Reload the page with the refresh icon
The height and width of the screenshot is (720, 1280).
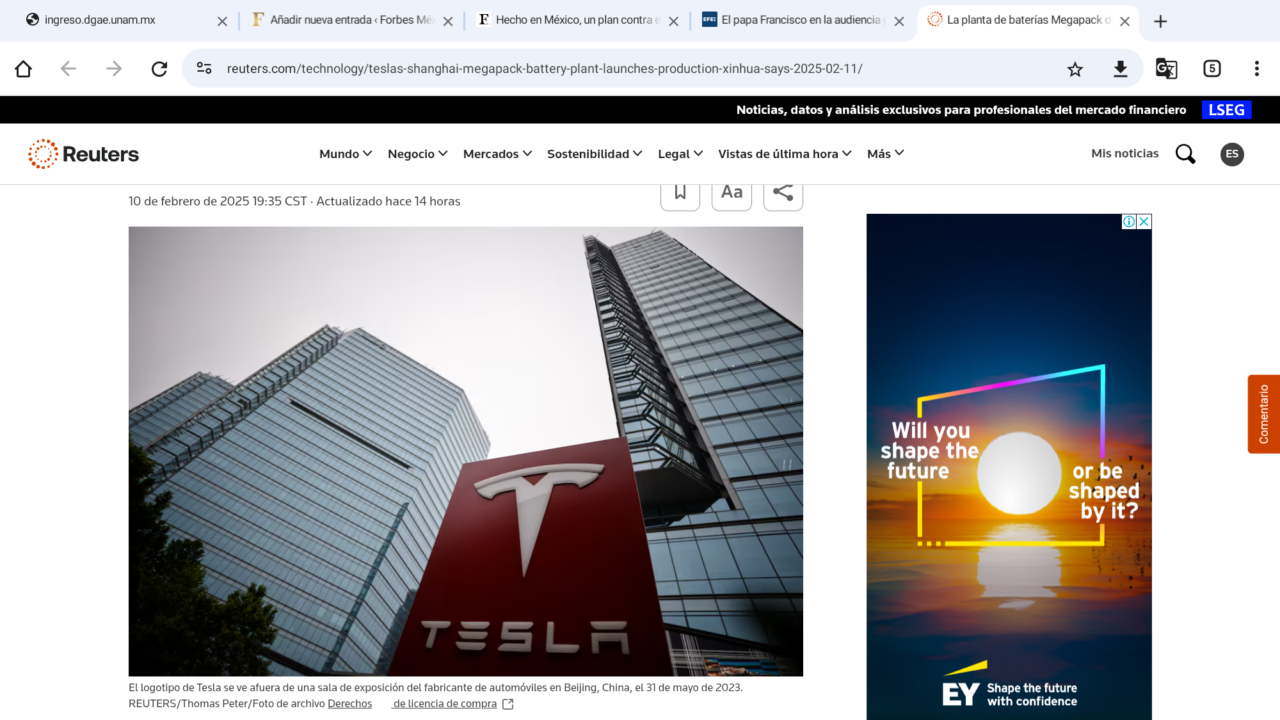click(159, 69)
